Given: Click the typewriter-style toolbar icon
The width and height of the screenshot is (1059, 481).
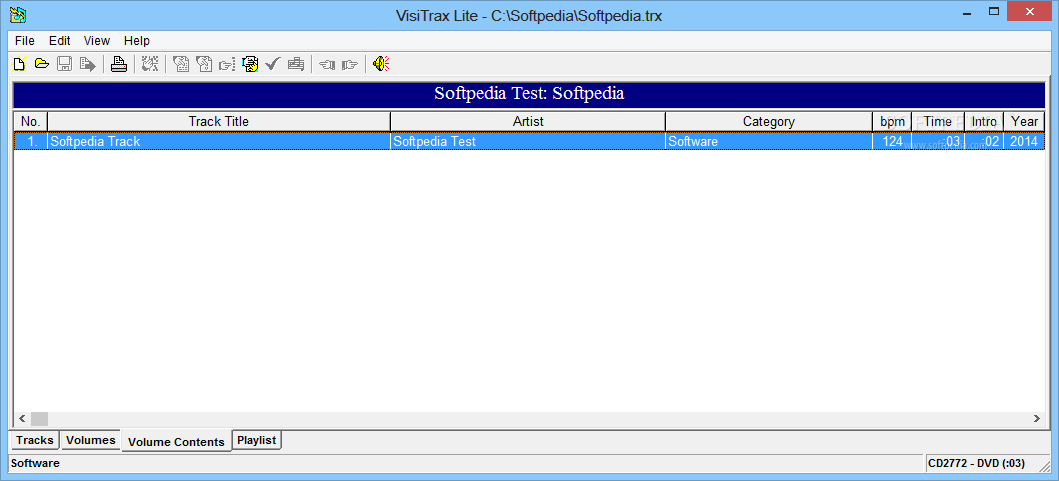Looking at the screenshot, I should point(296,64).
